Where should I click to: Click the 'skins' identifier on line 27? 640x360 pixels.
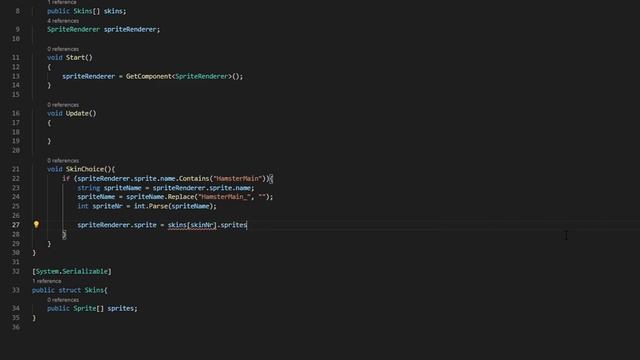[x=177, y=225]
